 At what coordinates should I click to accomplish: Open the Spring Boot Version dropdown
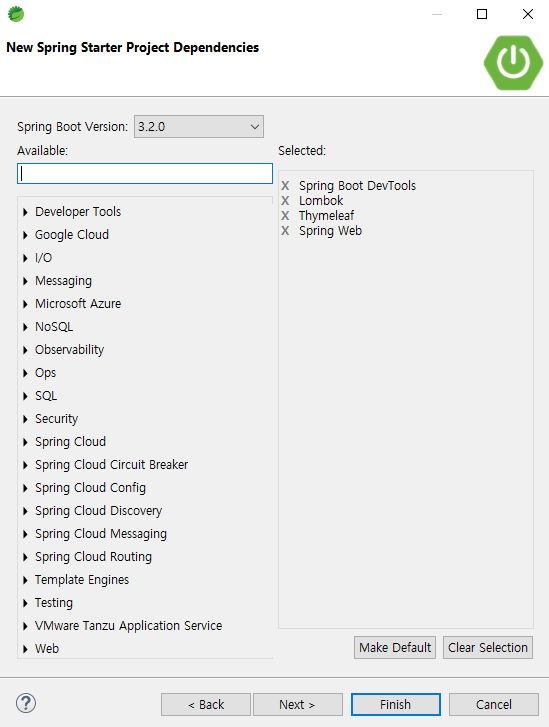click(199, 127)
